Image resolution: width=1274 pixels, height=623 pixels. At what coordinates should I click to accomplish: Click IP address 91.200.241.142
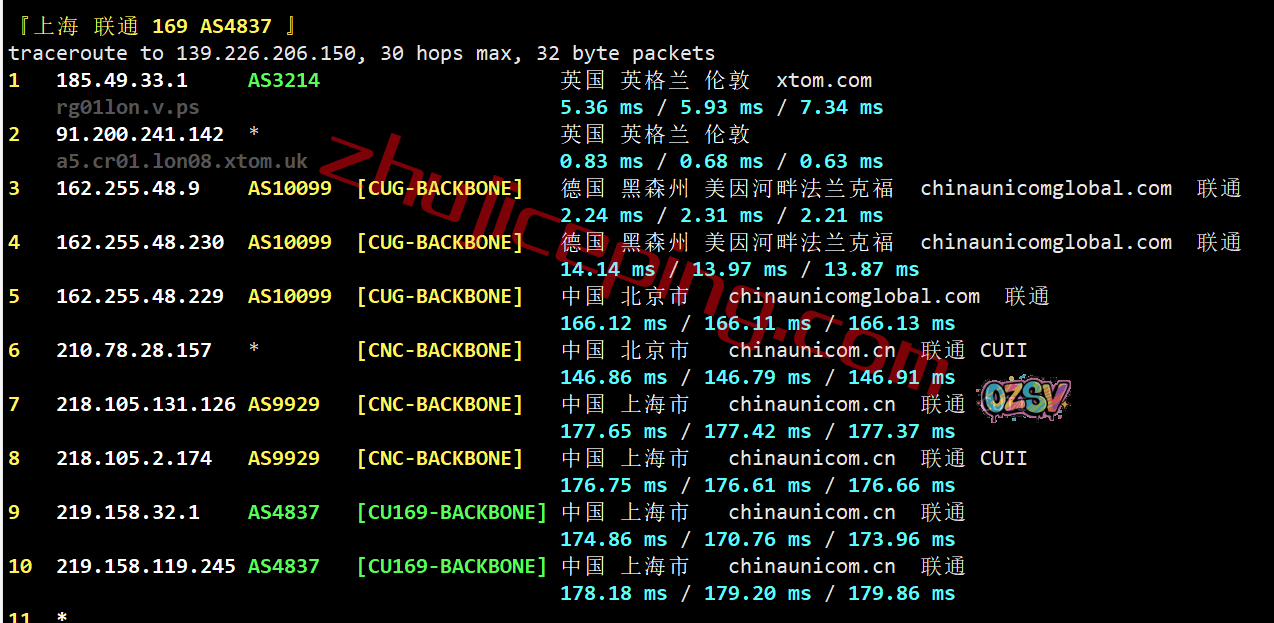click(139, 134)
